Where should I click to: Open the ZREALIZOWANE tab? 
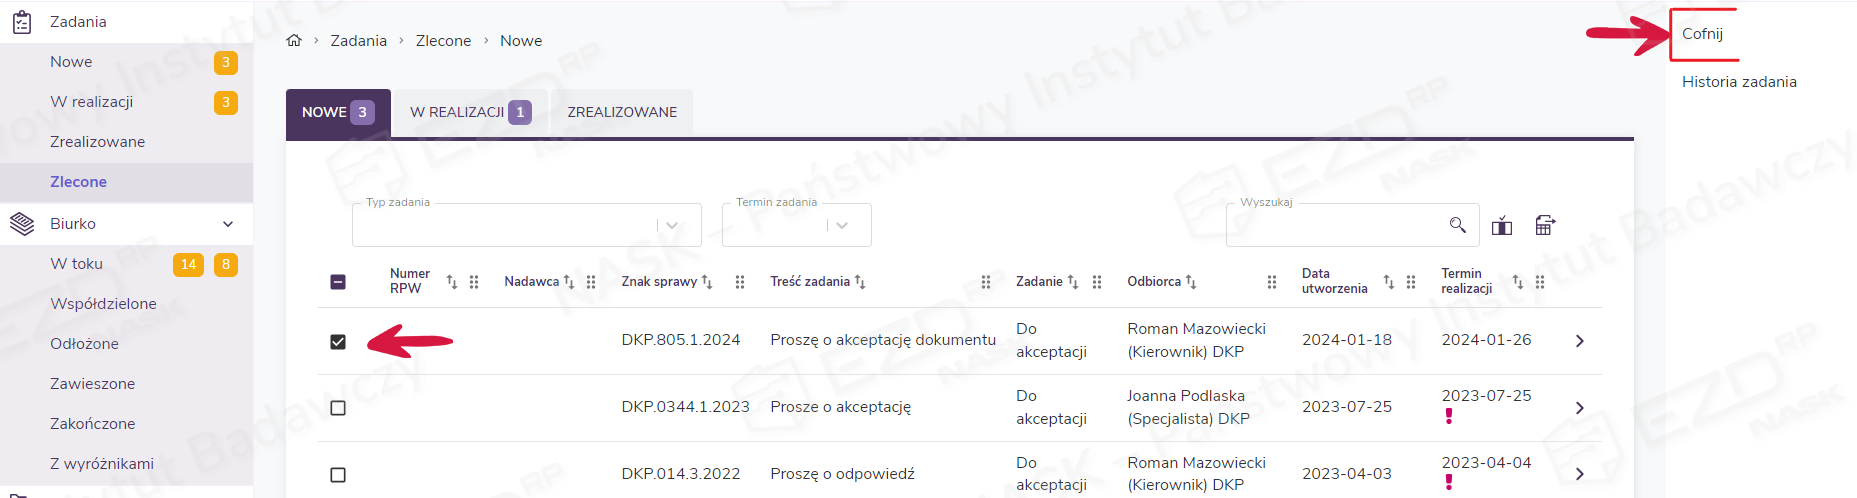(x=622, y=112)
